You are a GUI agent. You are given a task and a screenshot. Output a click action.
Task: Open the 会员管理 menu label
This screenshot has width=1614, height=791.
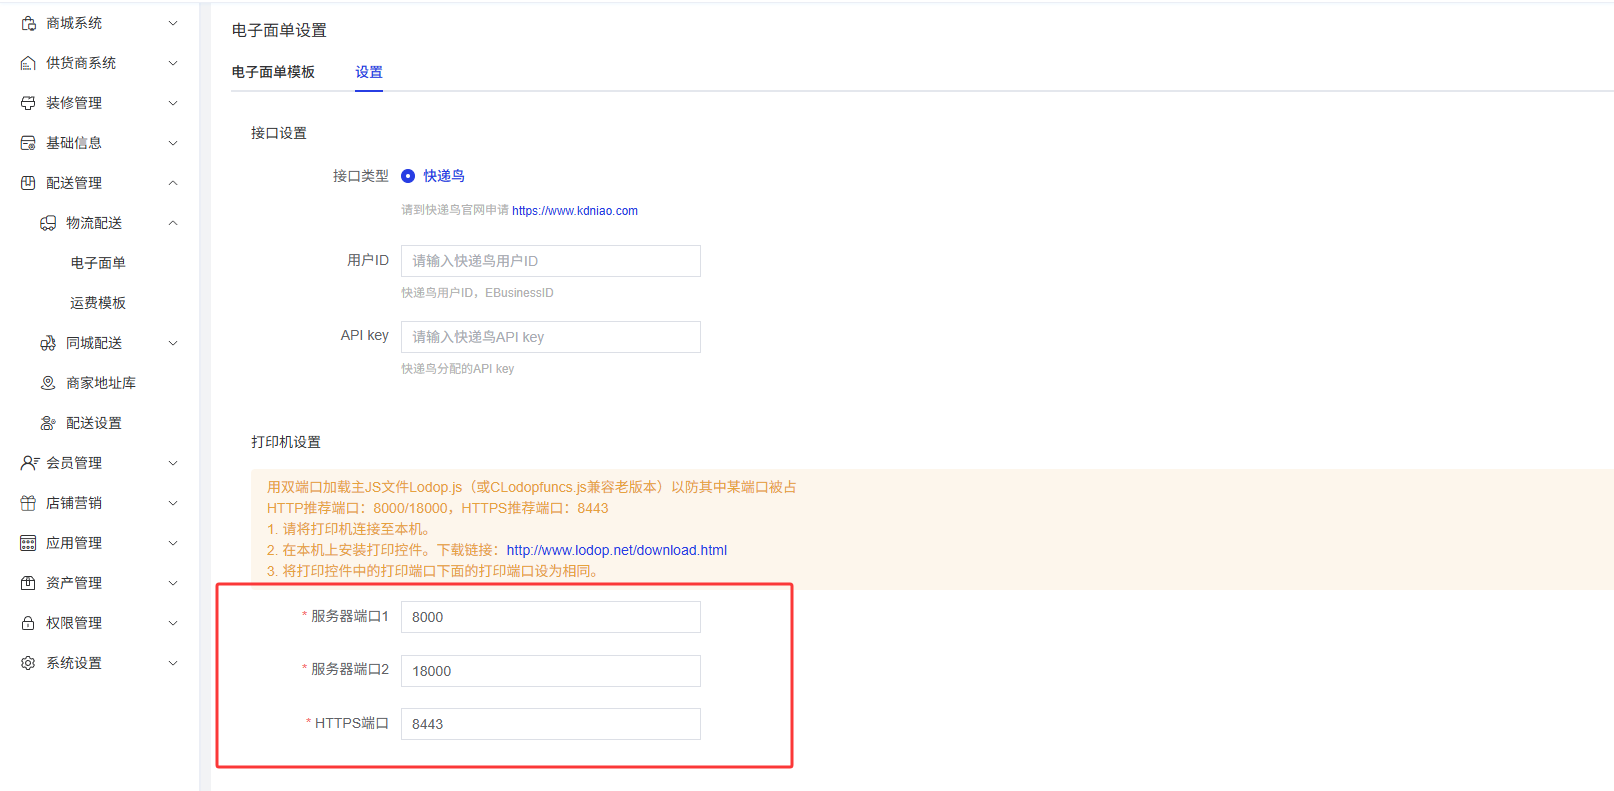(x=74, y=463)
